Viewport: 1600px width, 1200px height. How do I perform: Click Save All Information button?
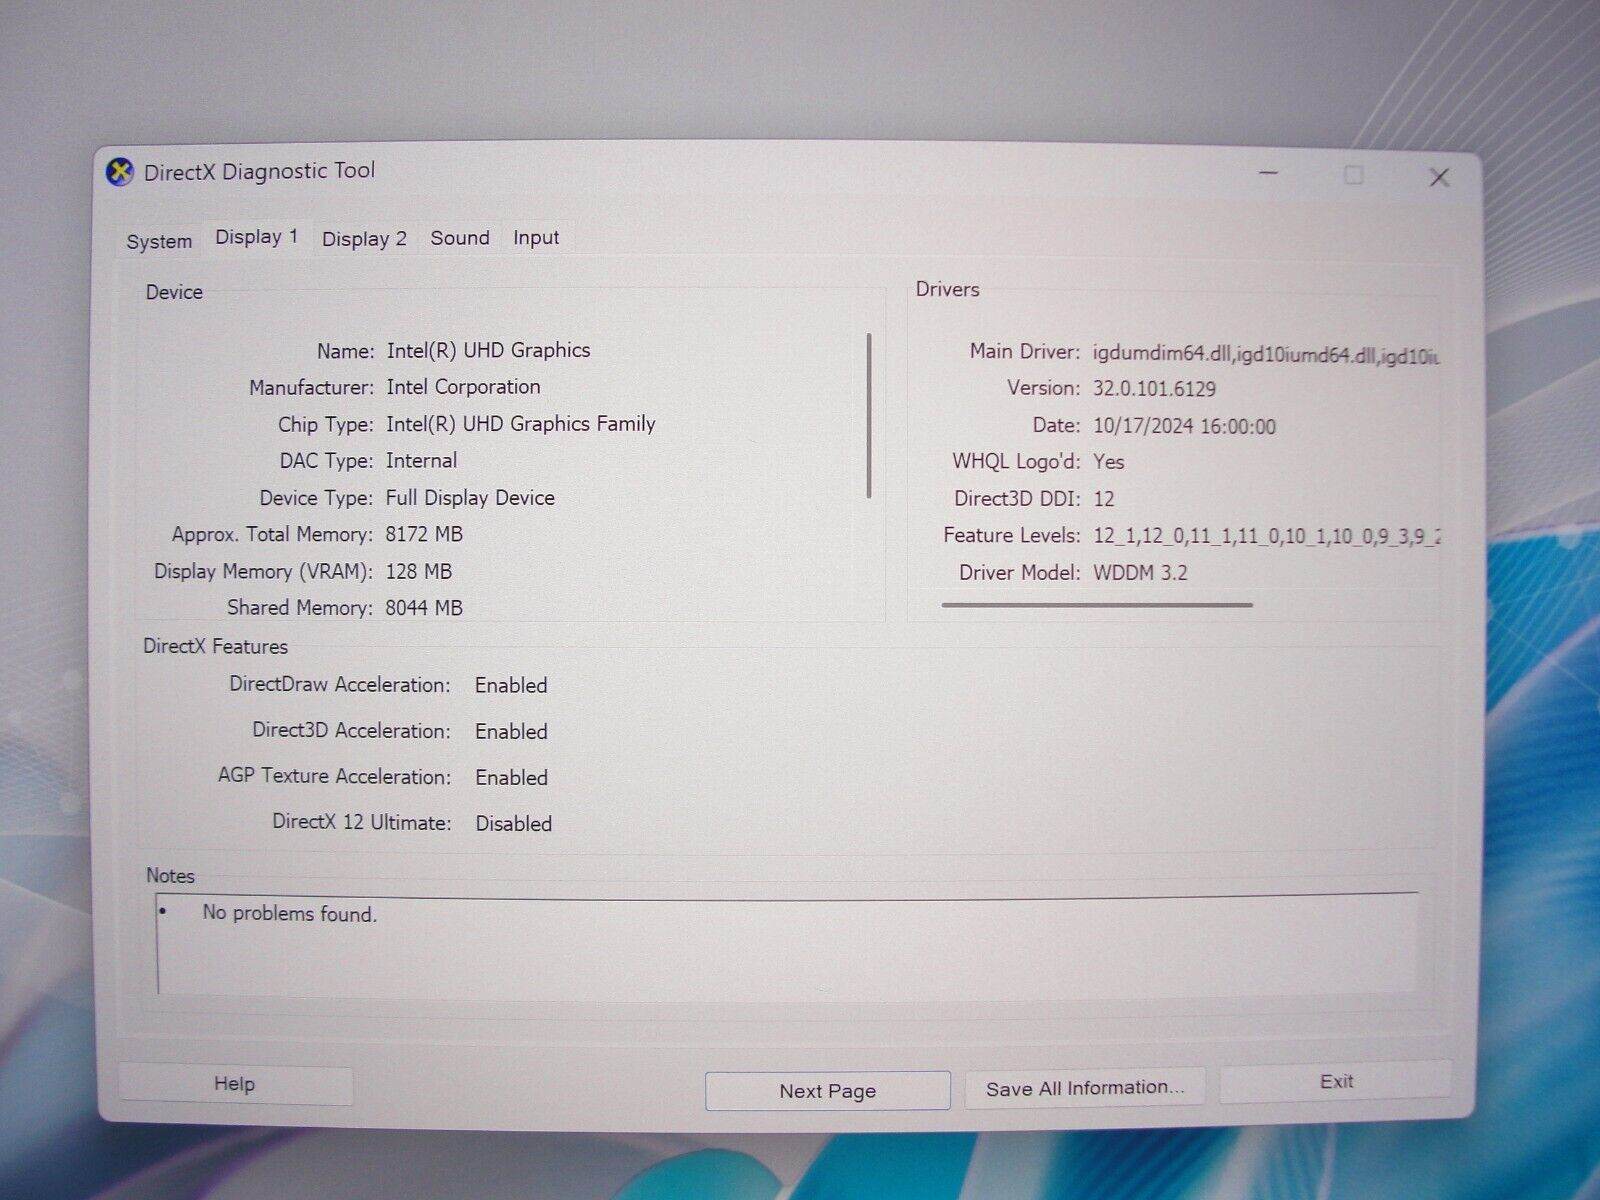pyautogui.click(x=1084, y=1087)
